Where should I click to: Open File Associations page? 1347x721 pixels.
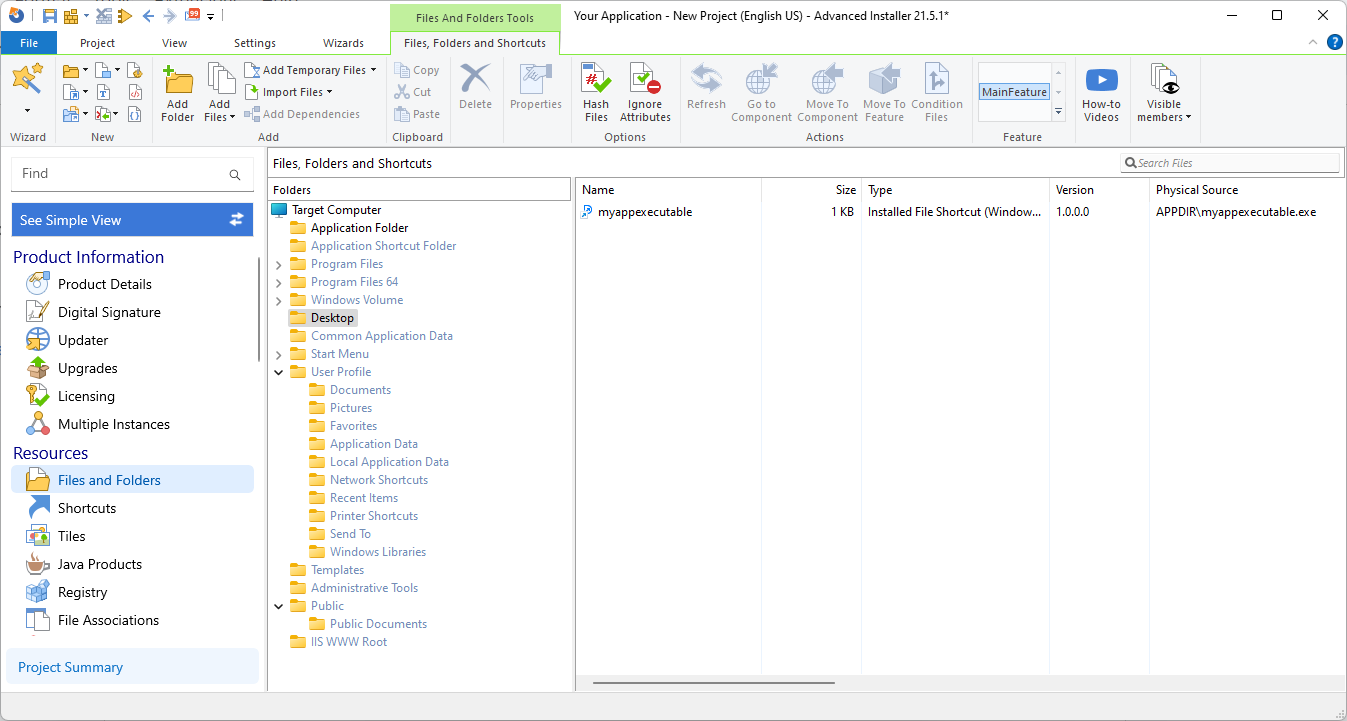pyautogui.click(x=108, y=620)
